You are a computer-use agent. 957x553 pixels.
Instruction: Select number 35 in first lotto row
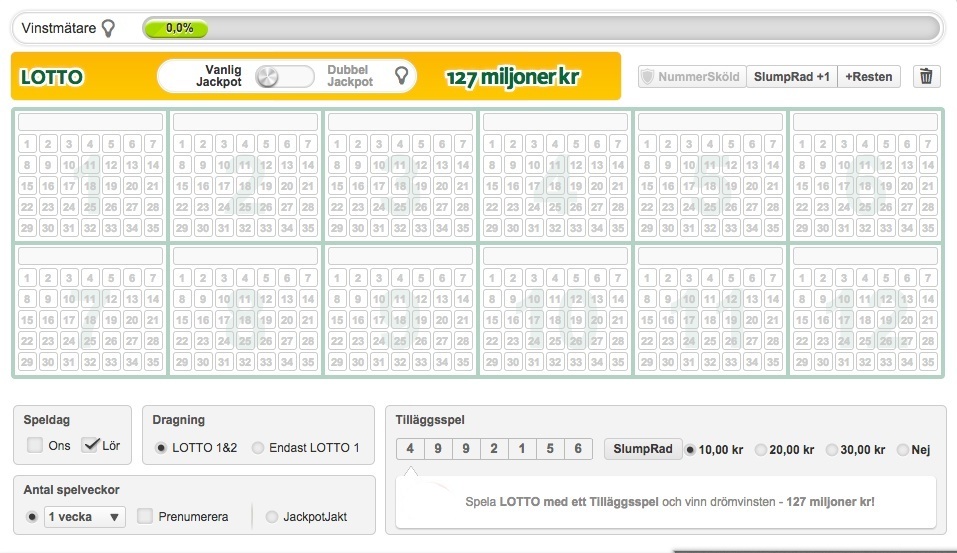coord(153,228)
